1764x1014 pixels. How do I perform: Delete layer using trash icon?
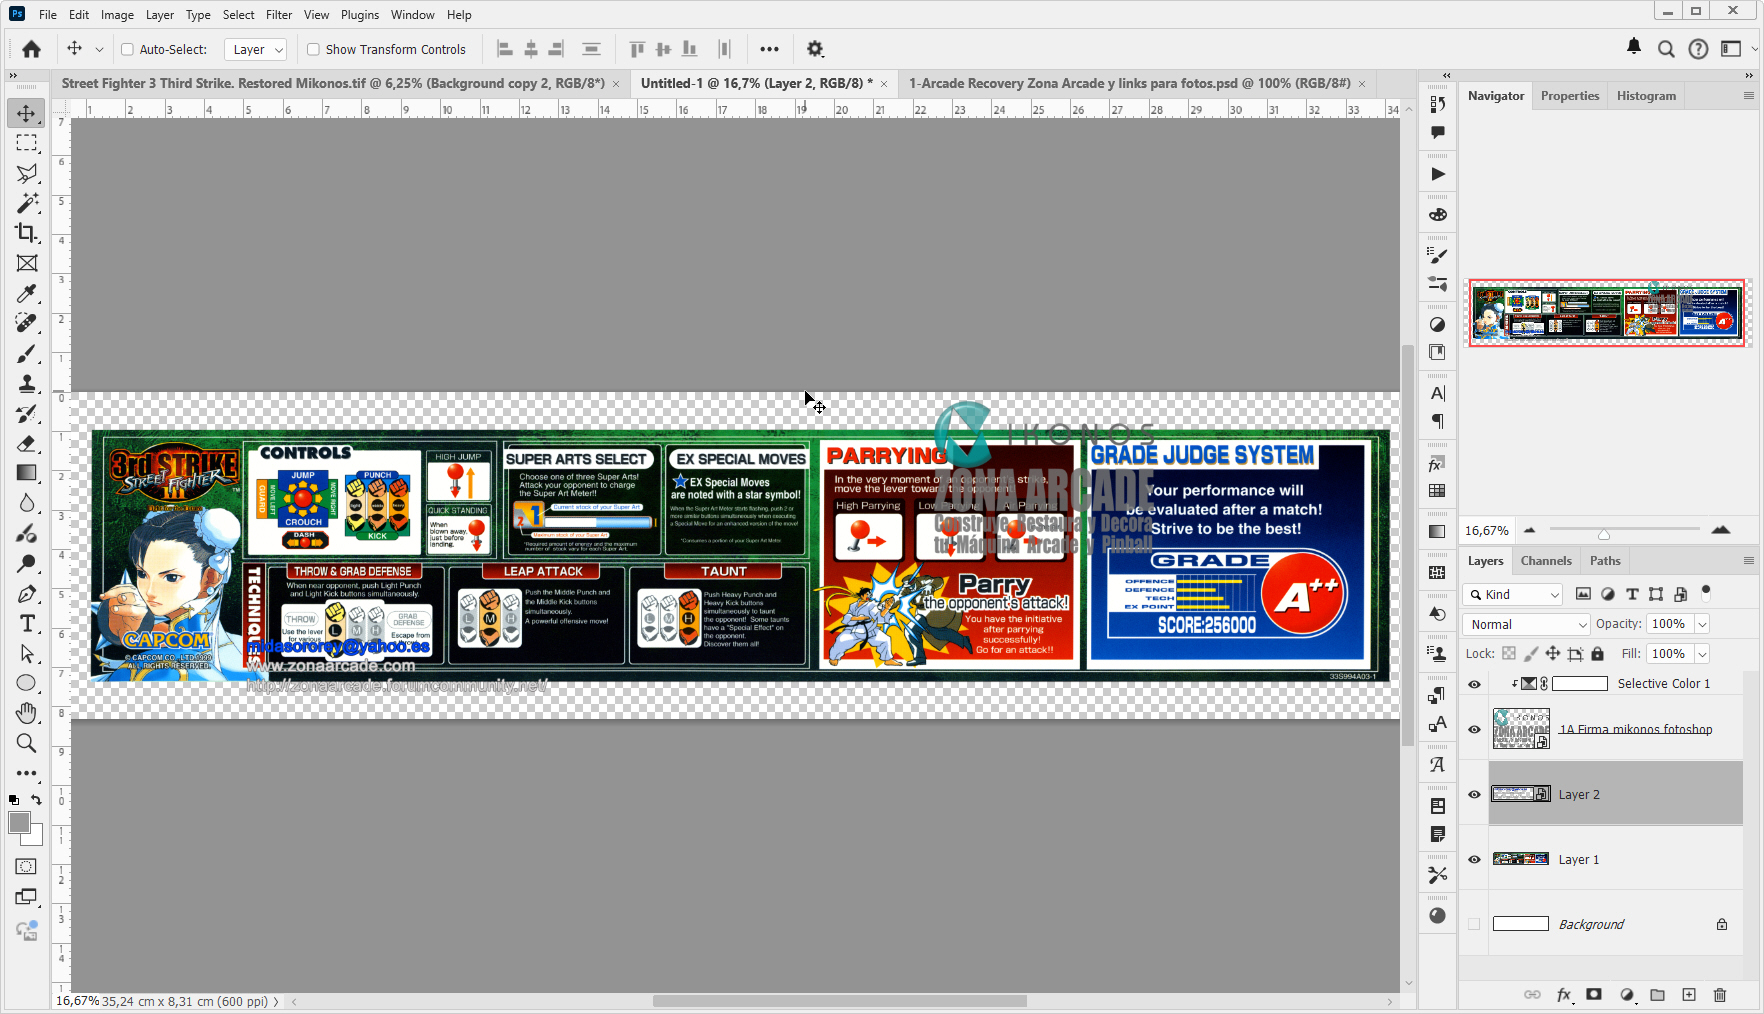[1720, 995]
